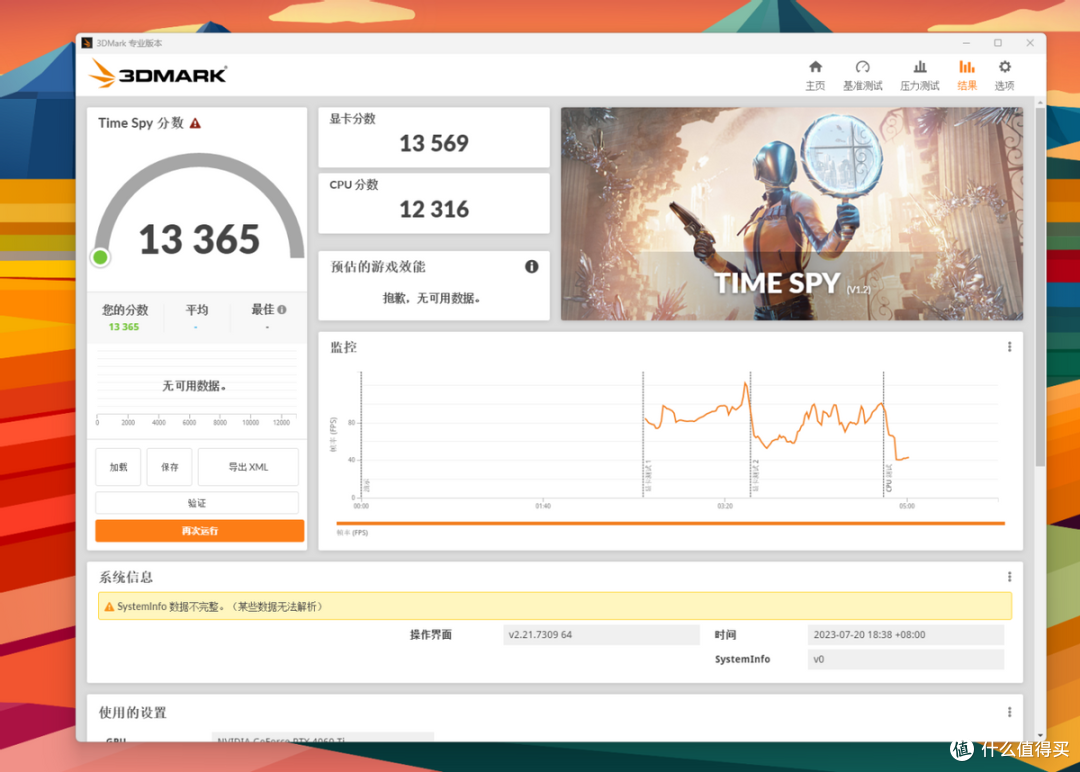This screenshot has width=1080, height=772.
Task: Click the 操作界面 version field v2.21.7309 64
Action: pos(601,635)
